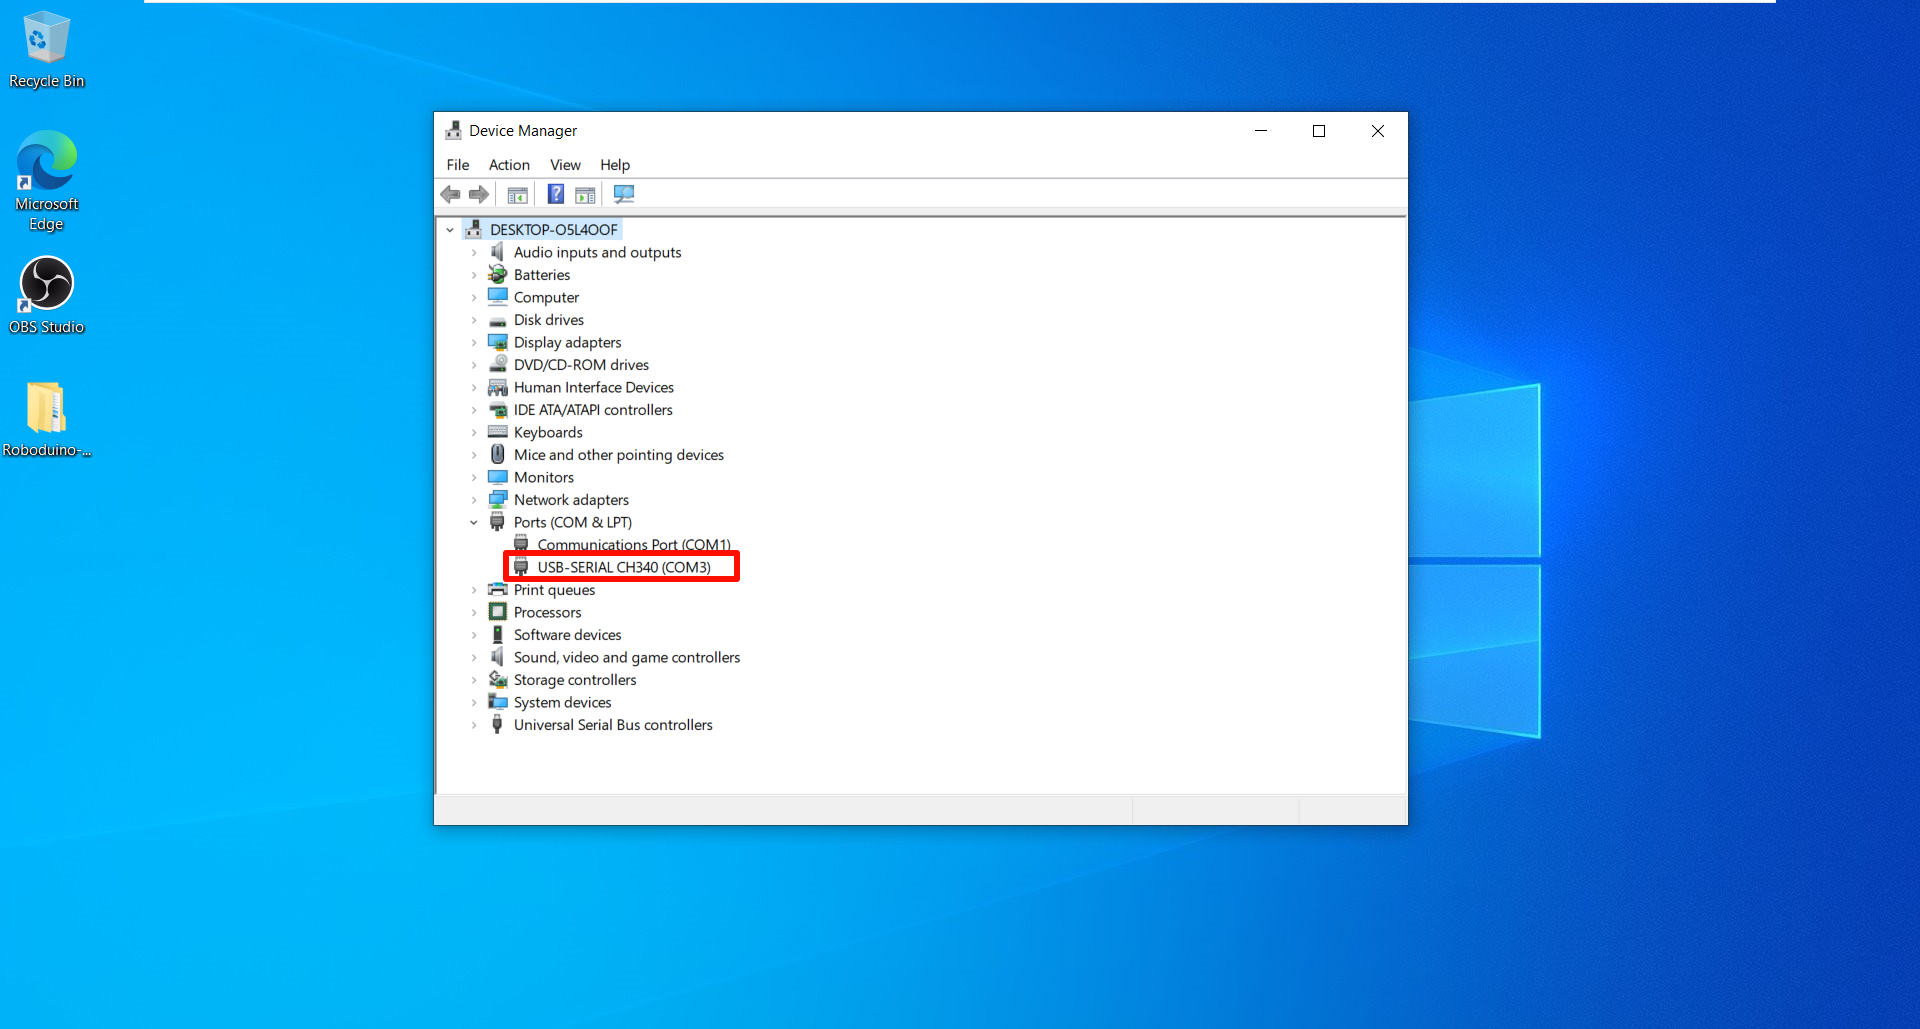Viewport: 1920px width, 1029px height.
Task: Expand the Computer category arrow
Action: coord(474,297)
